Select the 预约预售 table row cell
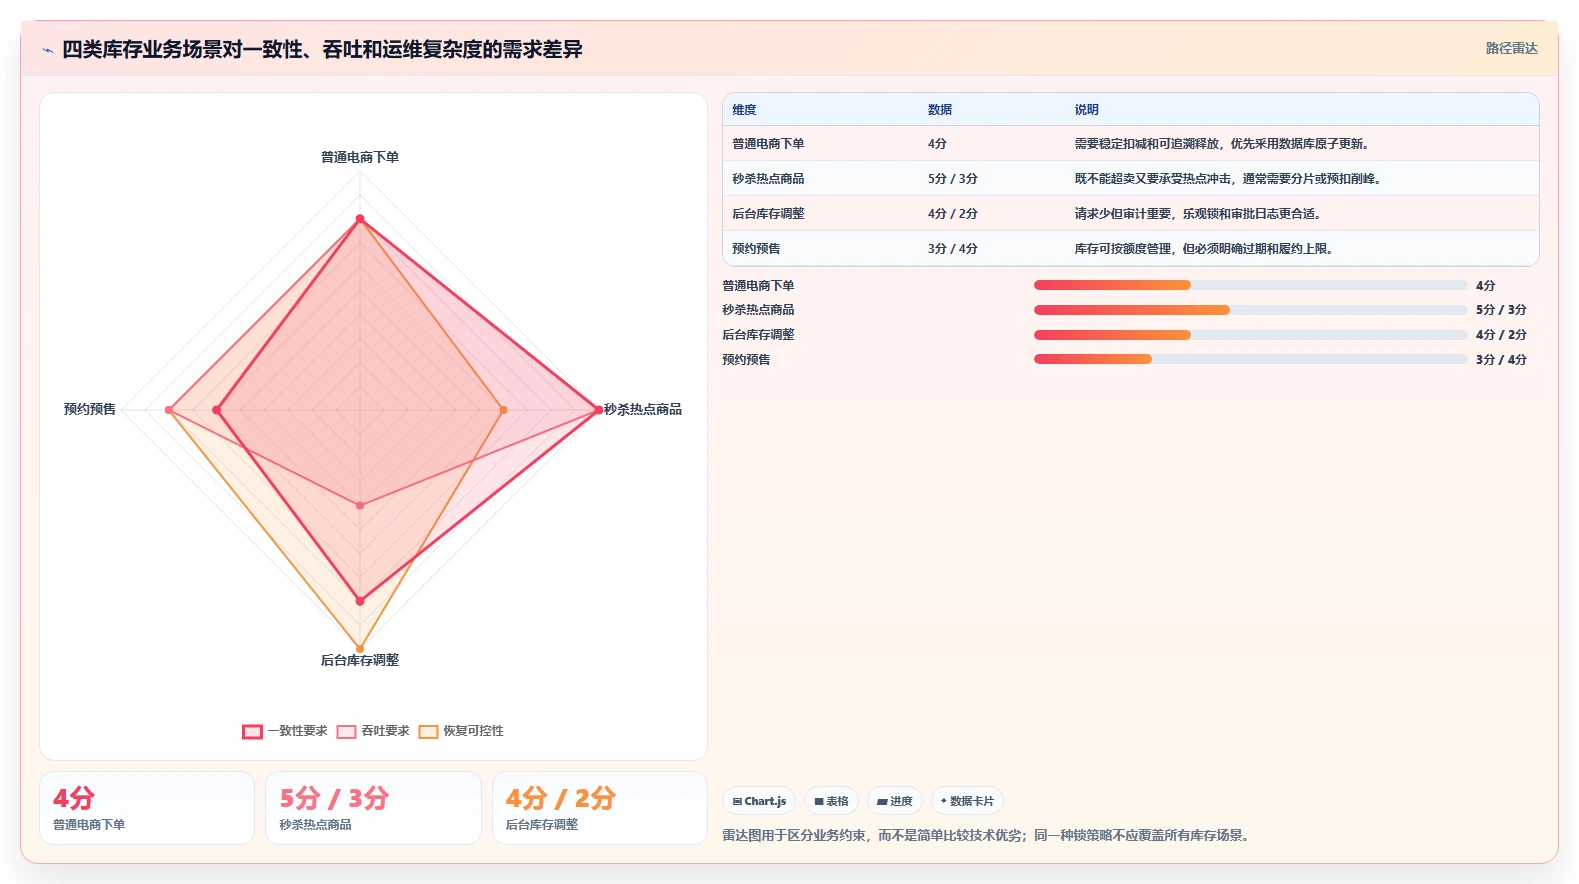 756,249
